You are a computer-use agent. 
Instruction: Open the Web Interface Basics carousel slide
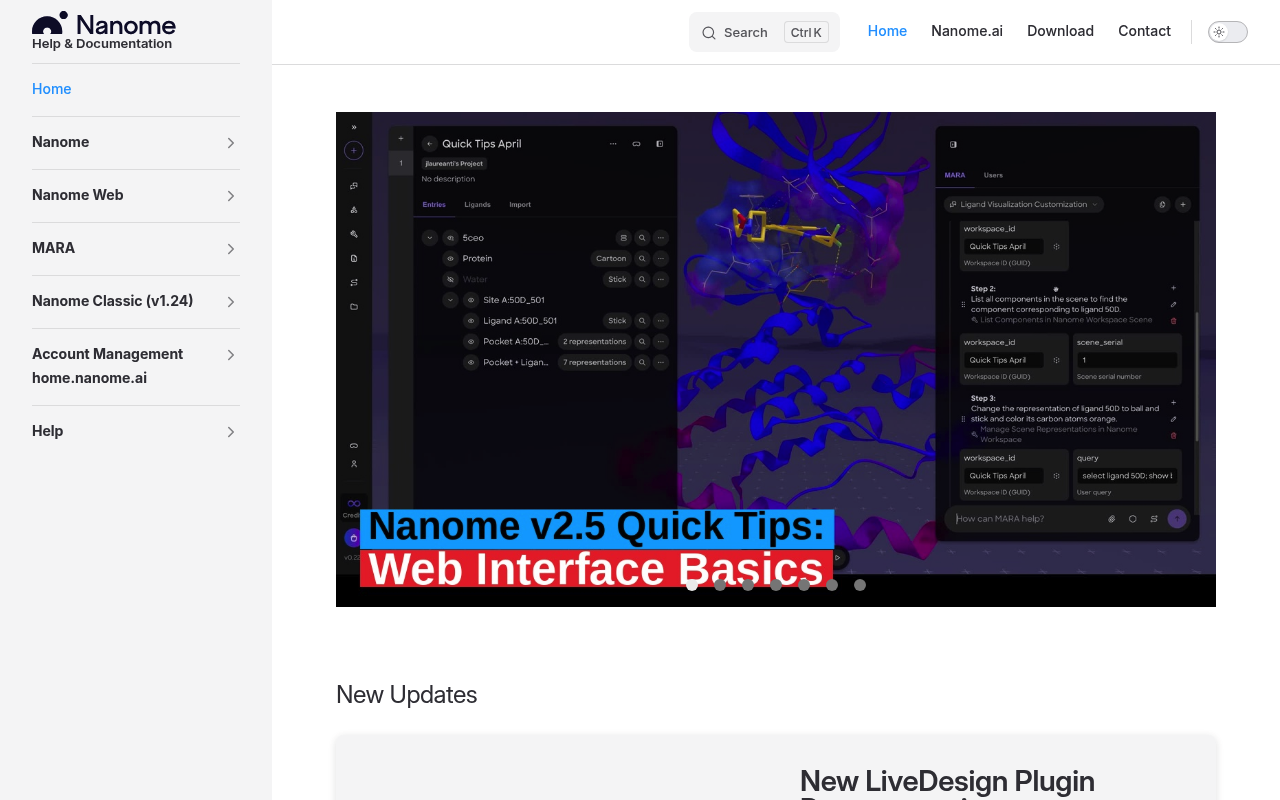pyautogui.click(x=776, y=359)
